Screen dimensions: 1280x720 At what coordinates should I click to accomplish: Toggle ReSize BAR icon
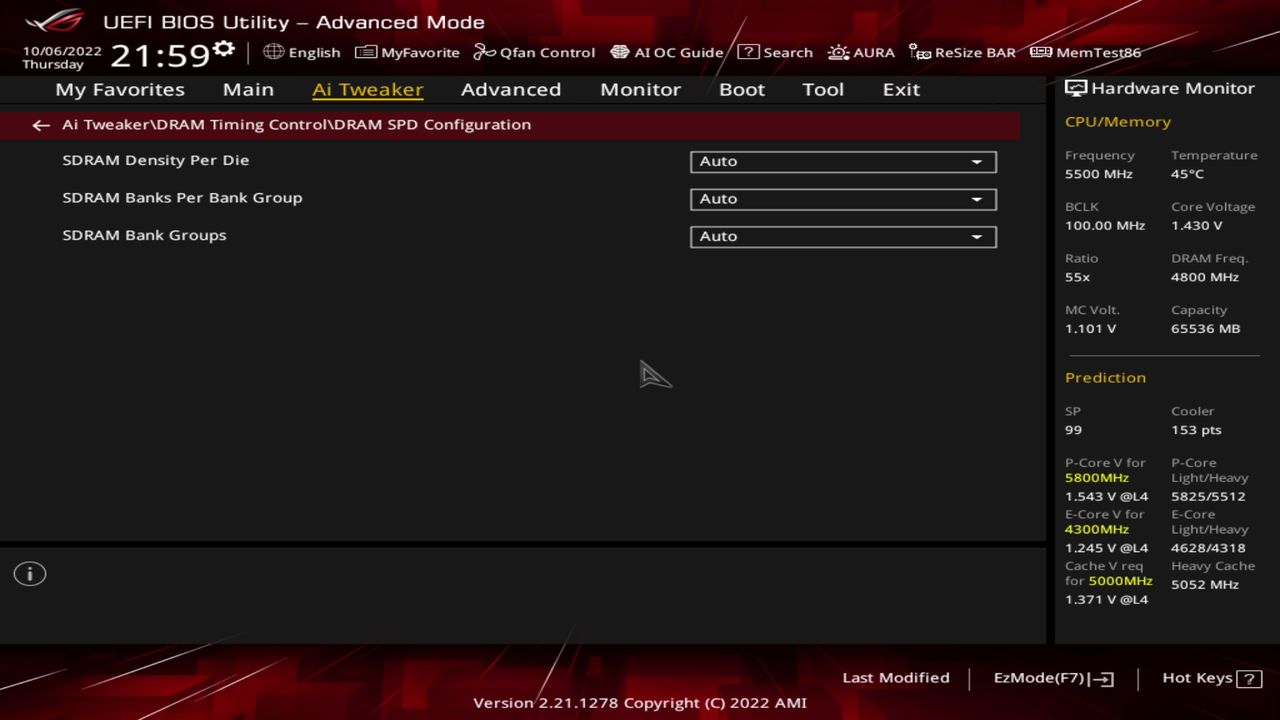pyautogui.click(x=920, y=52)
